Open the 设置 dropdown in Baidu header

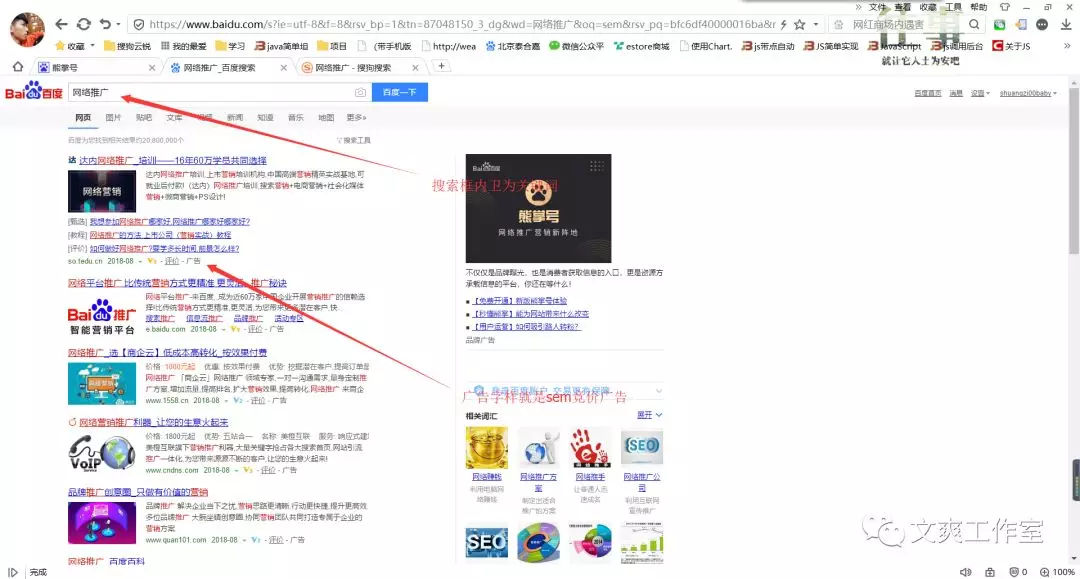(979, 93)
